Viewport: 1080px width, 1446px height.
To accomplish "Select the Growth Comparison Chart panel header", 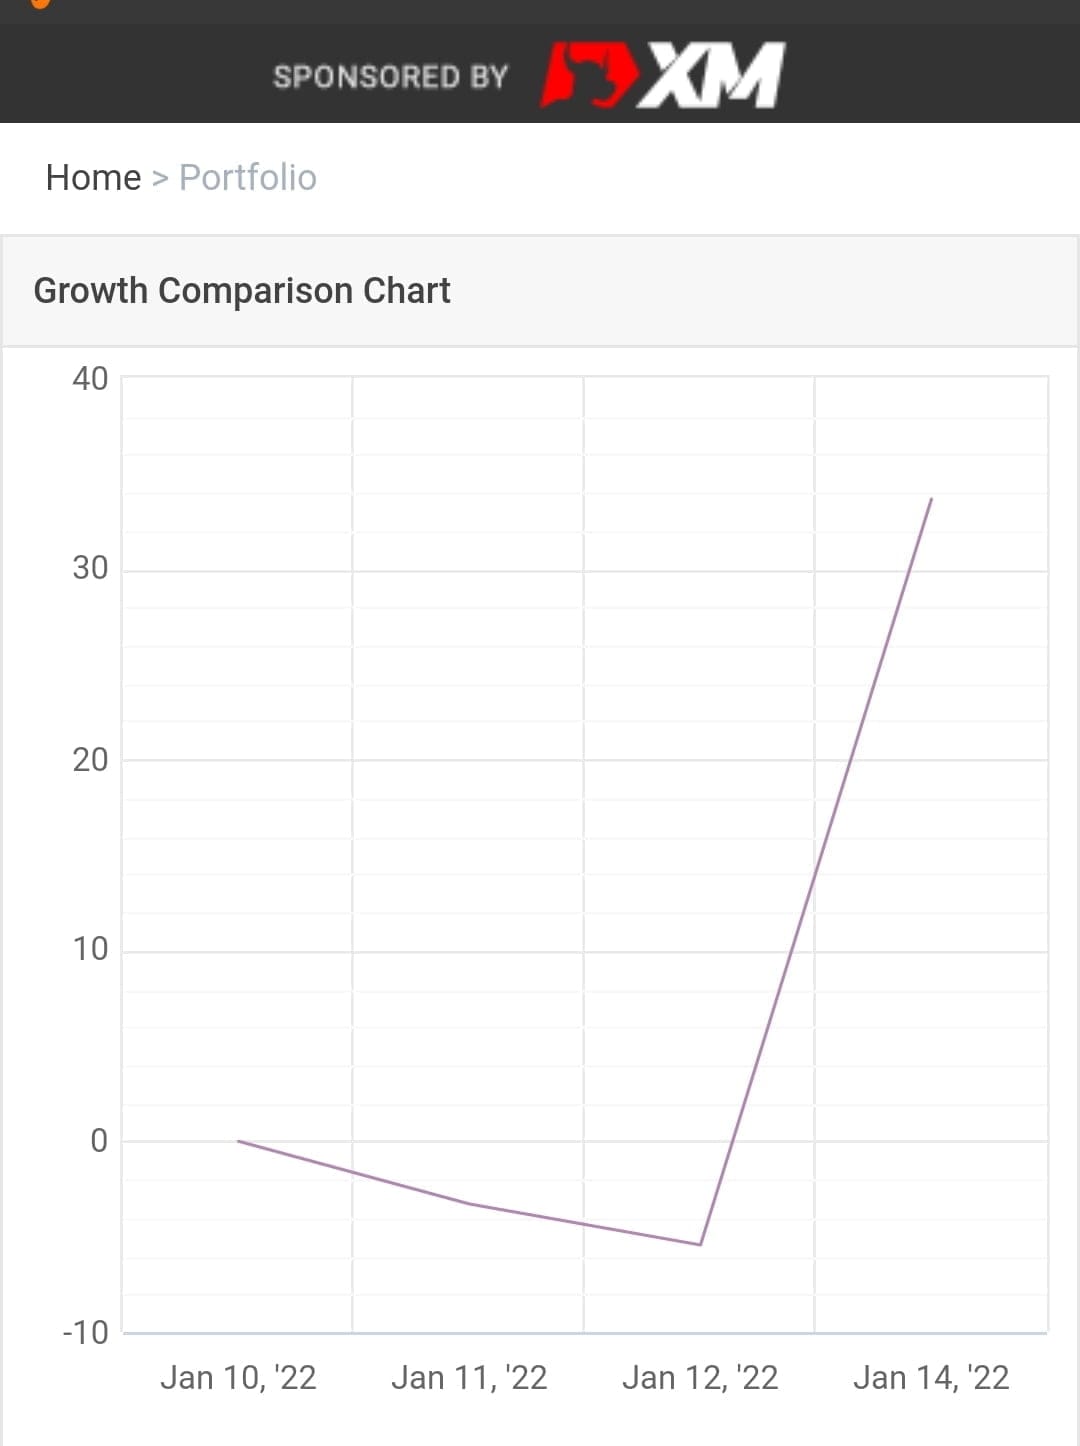I will point(242,291).
